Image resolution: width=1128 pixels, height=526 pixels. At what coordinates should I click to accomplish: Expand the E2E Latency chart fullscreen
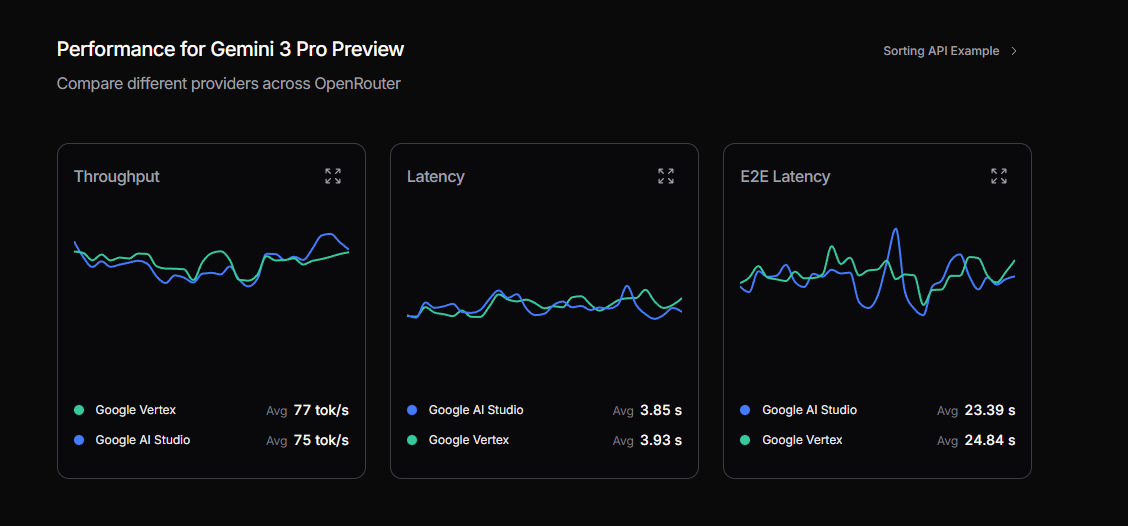(x=999, y=176)
